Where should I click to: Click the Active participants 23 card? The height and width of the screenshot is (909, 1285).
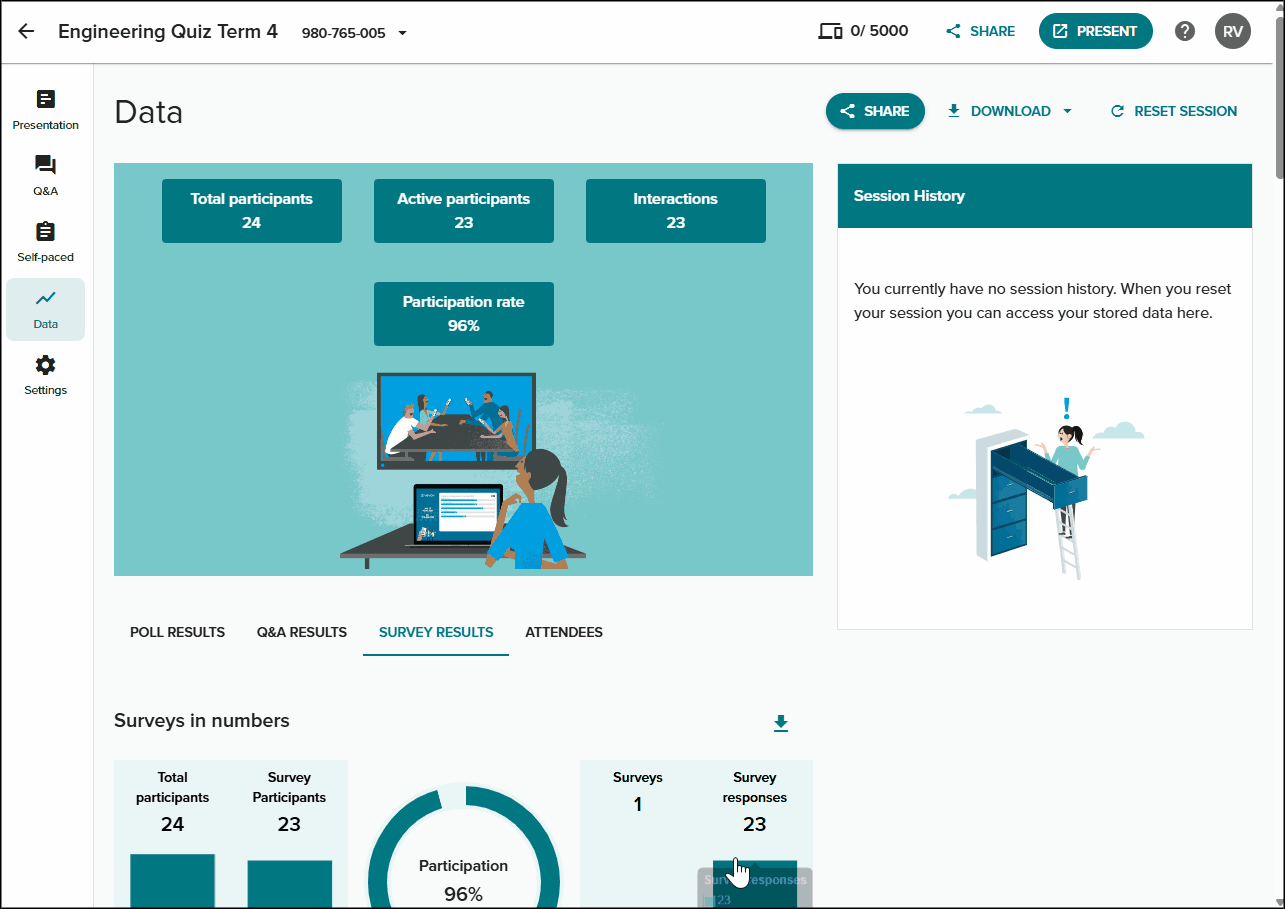pos(464,211)
